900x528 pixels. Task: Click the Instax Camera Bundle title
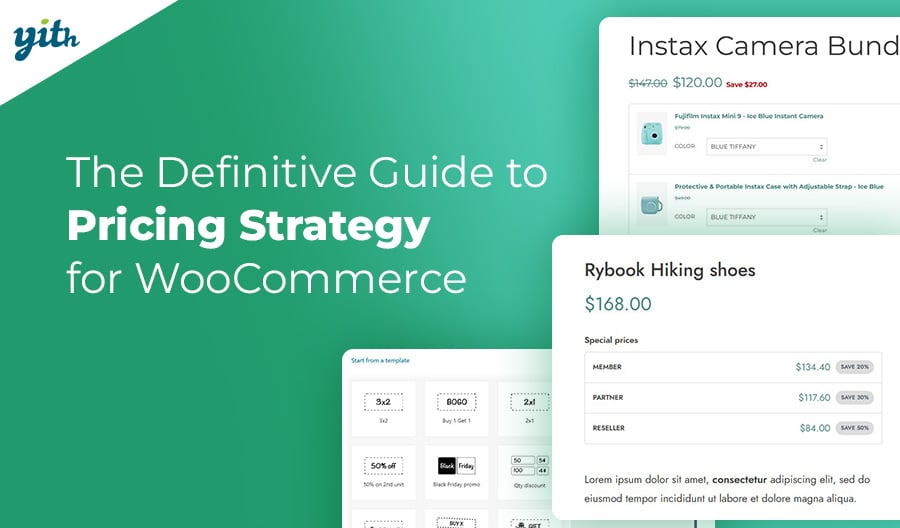764,46
